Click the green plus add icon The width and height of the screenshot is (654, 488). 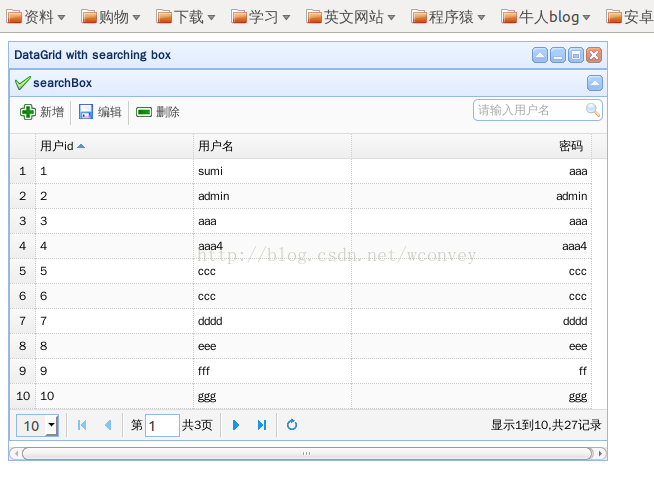28,112
